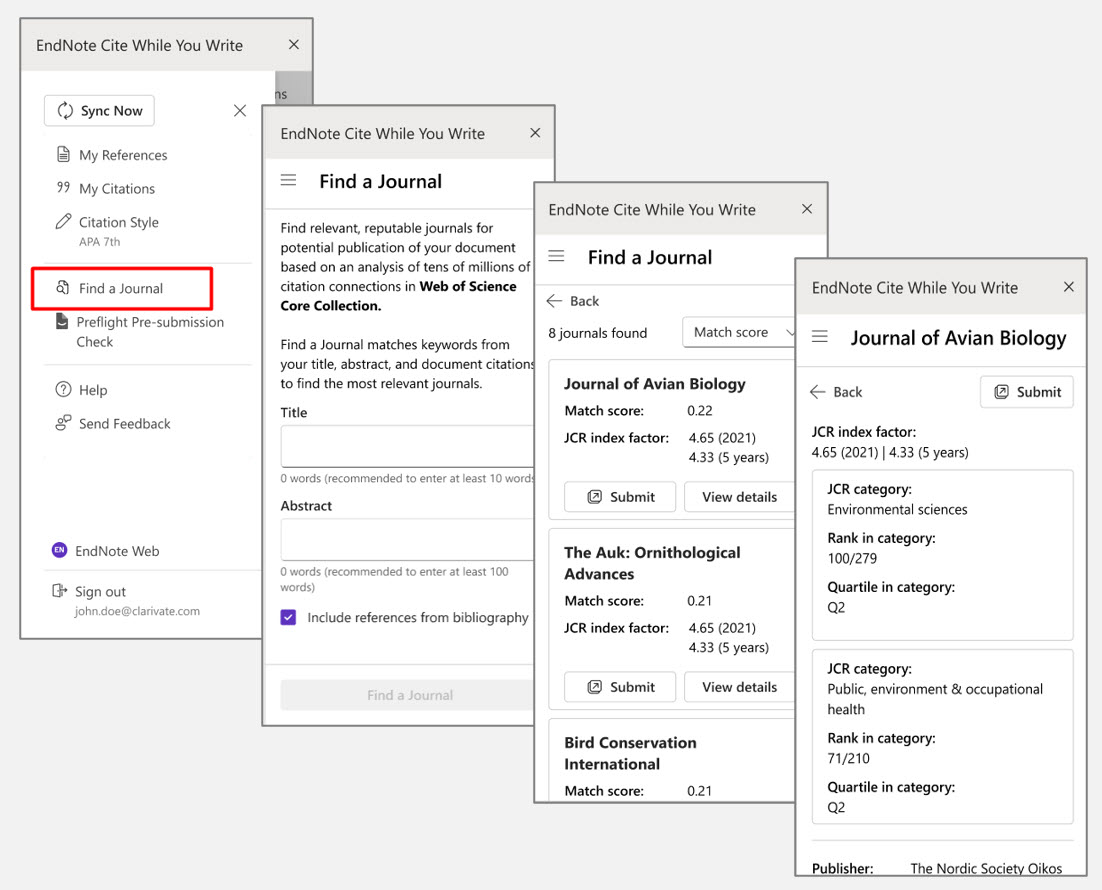Open My References from sidebar menu
The image size is (1102, 890).
tap(122, 155)
